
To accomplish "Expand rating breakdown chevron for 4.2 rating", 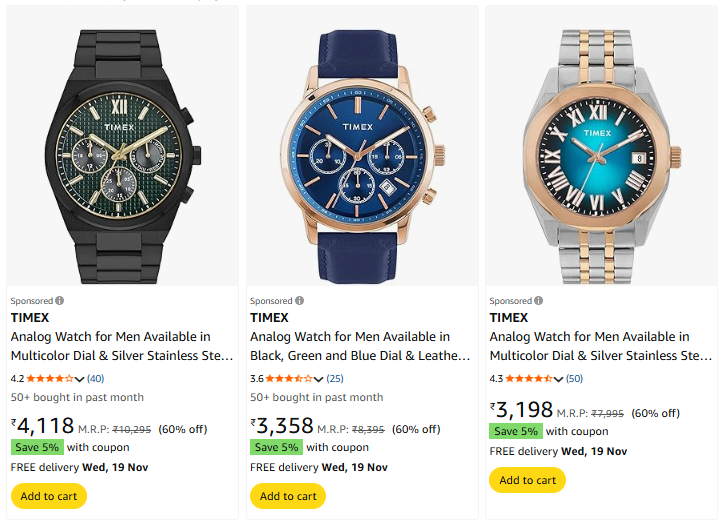I will (80, 380).
